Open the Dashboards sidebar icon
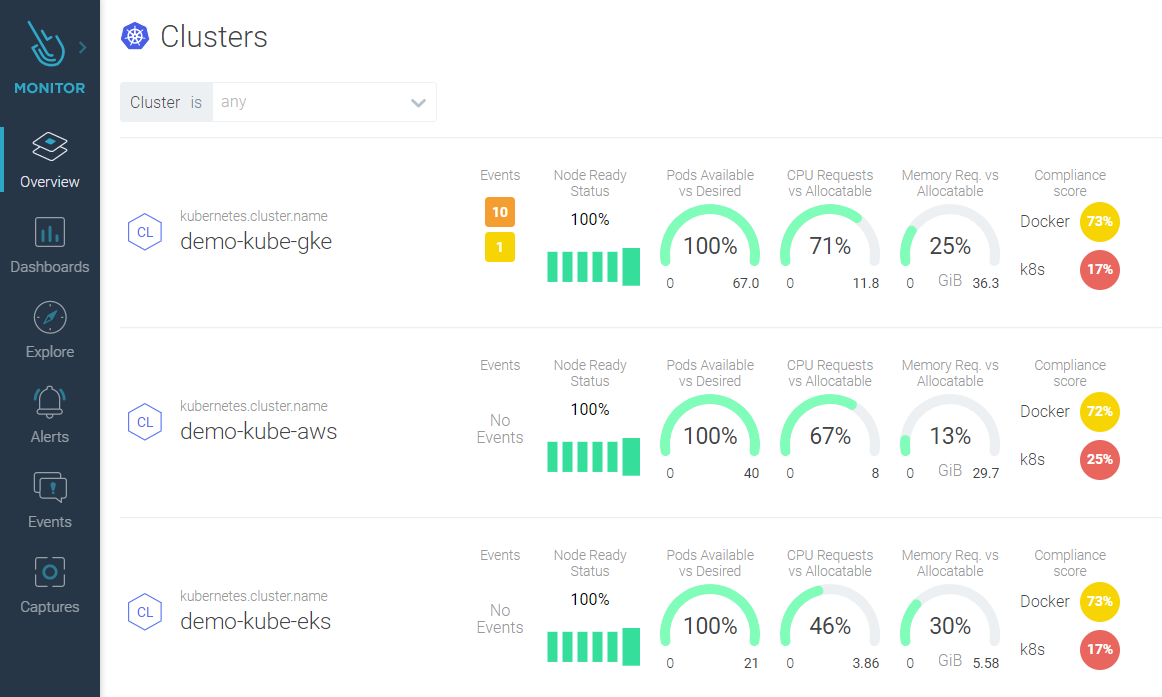Image resolution: width=1162 pixels, height=697 pixels. click(50, 233)
